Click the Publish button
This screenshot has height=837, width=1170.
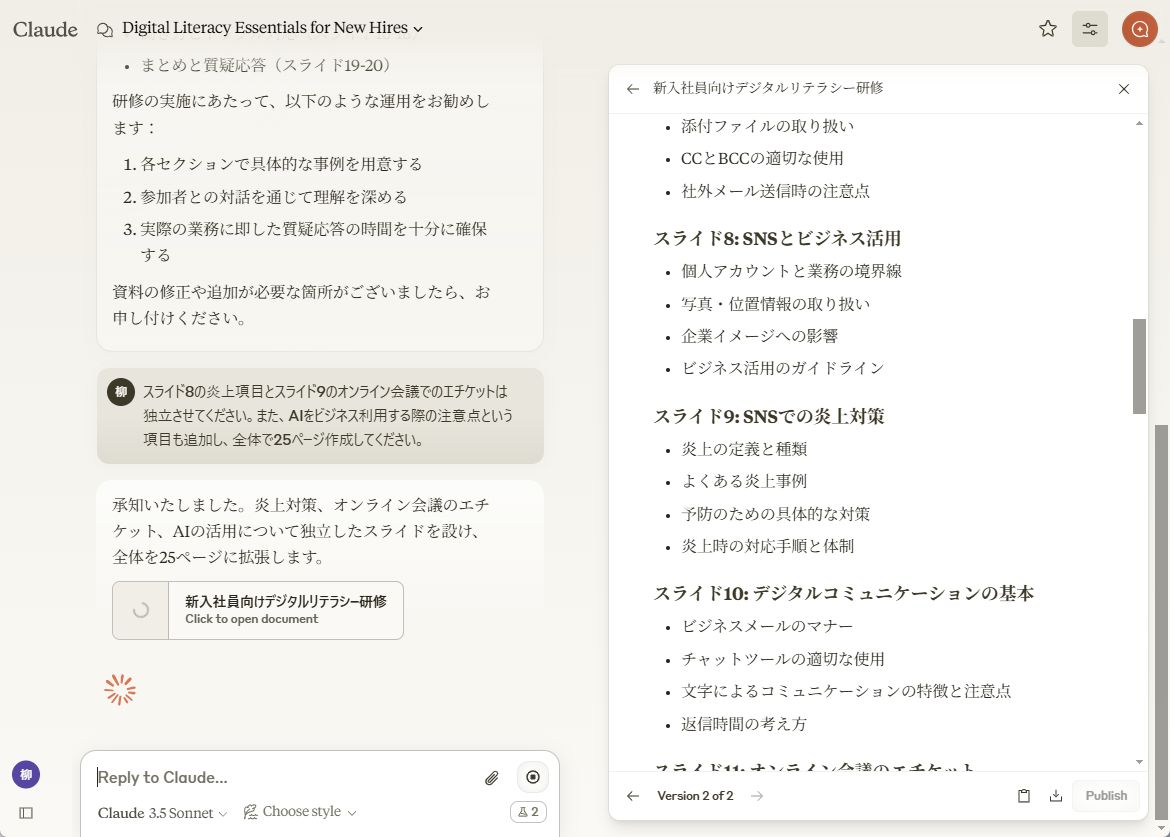(x=1106, y=796)
